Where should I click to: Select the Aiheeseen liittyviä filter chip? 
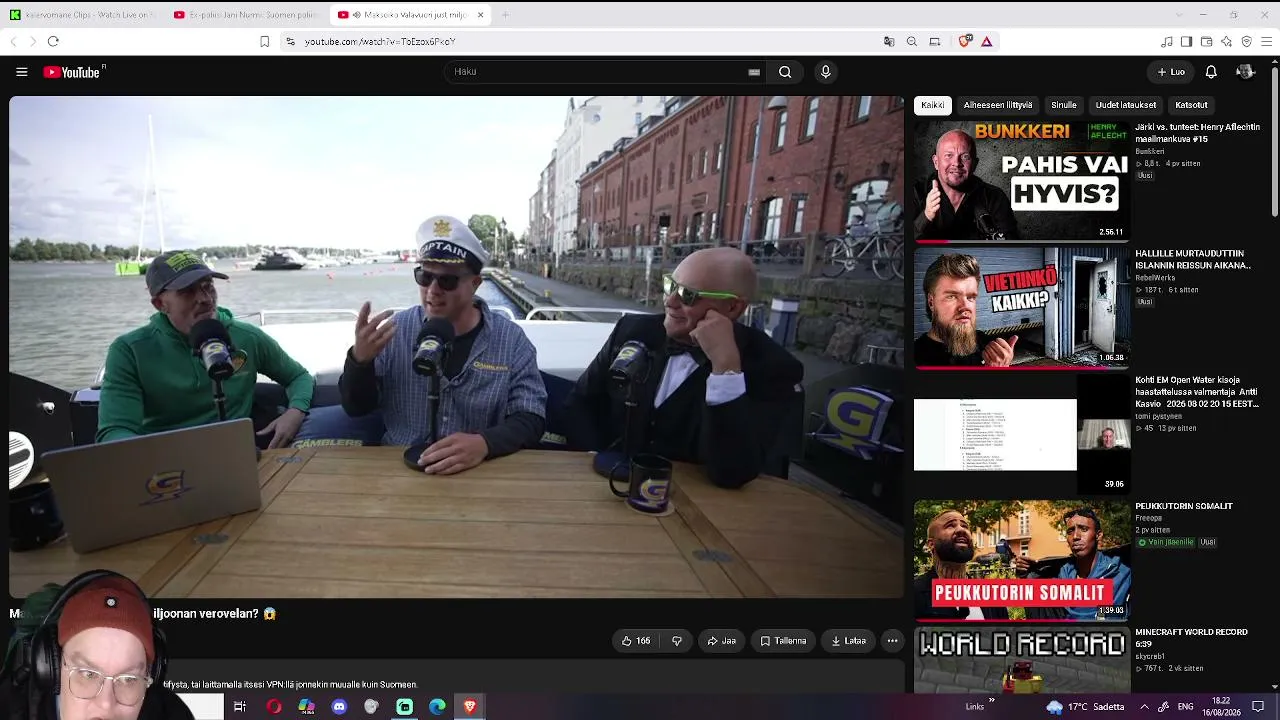998,105
